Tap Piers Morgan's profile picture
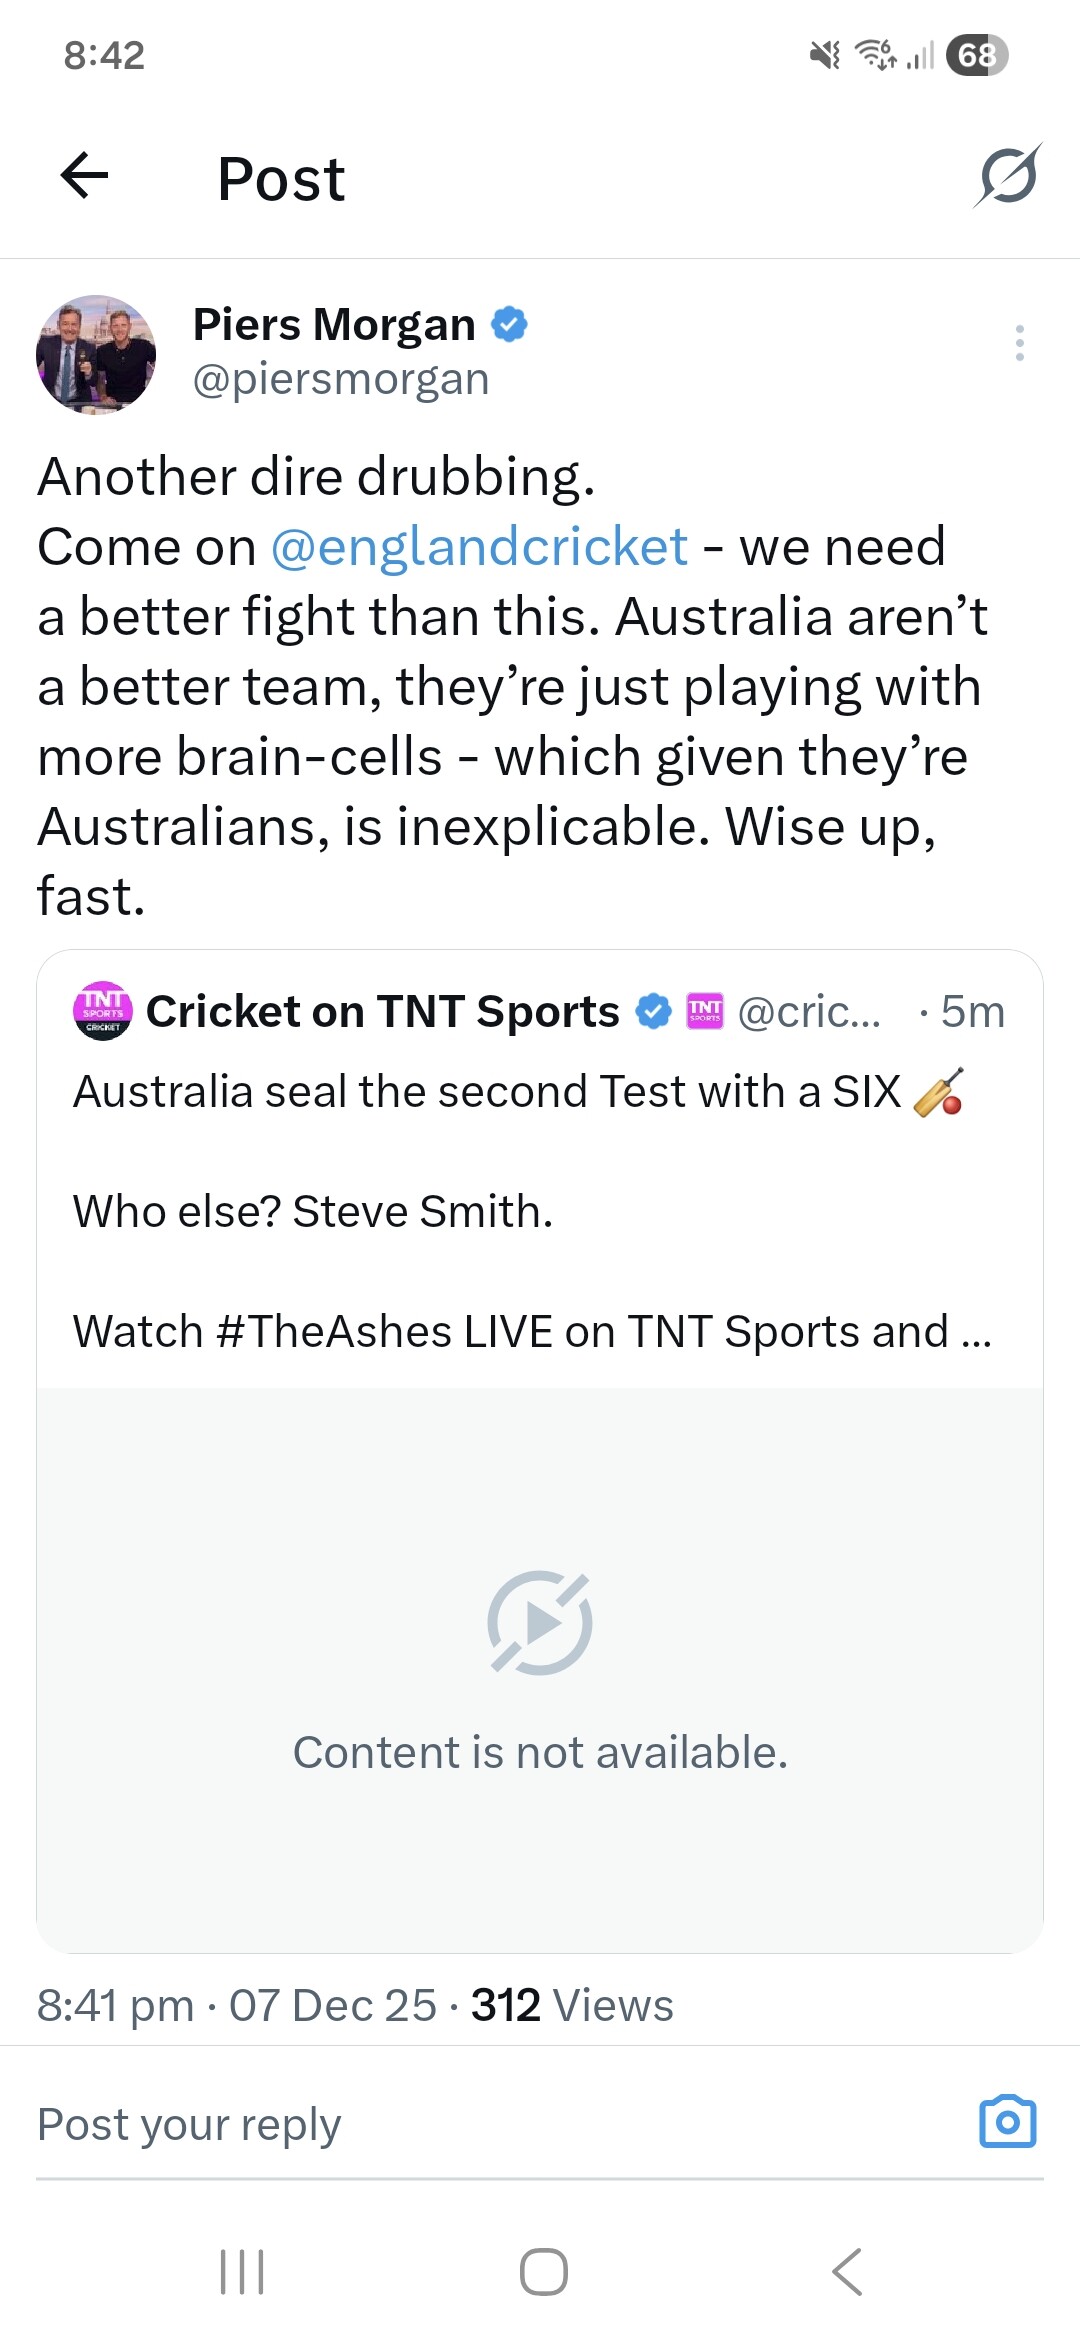1080x2340 pixels. [x=96, y=354]
